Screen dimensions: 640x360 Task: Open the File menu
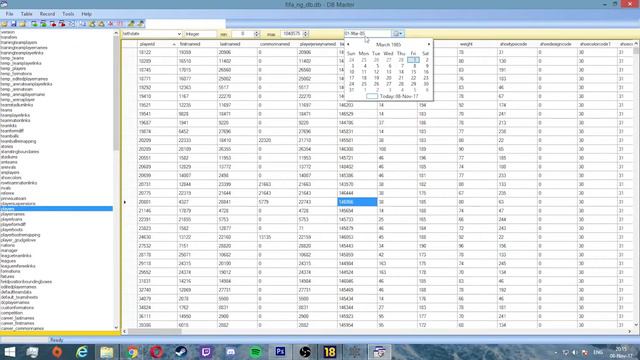pos(9,14)
